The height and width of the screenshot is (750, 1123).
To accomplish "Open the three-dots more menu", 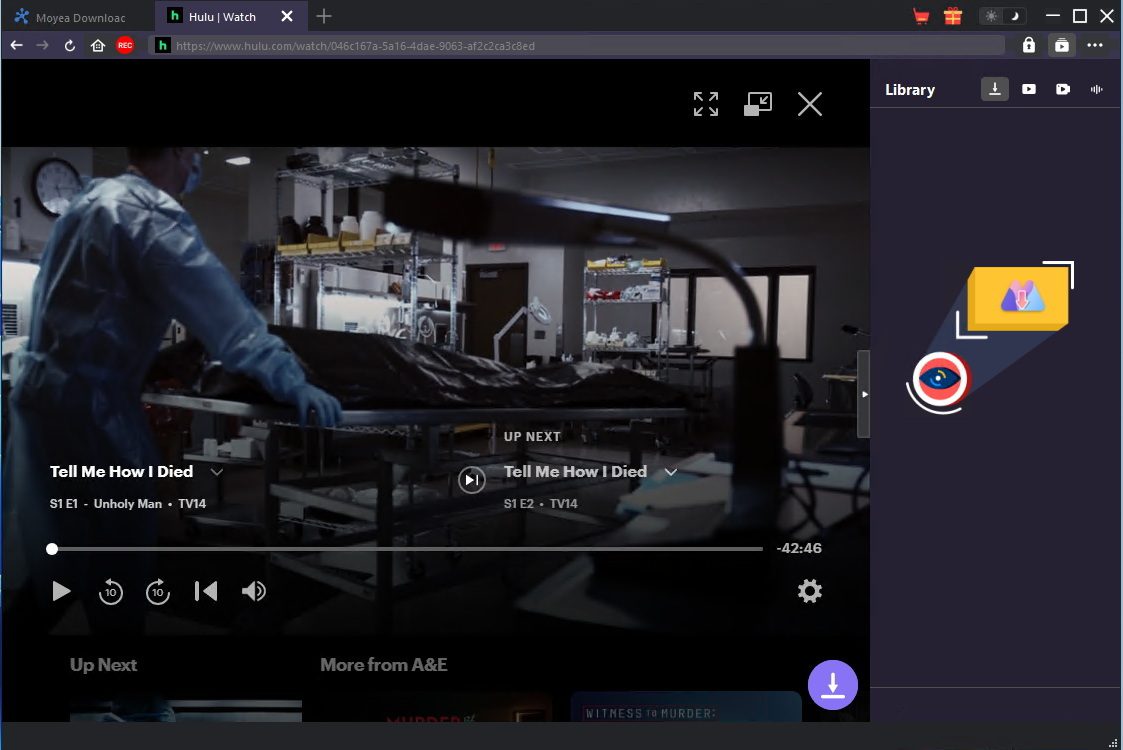I will click(x=1095, y=46).
